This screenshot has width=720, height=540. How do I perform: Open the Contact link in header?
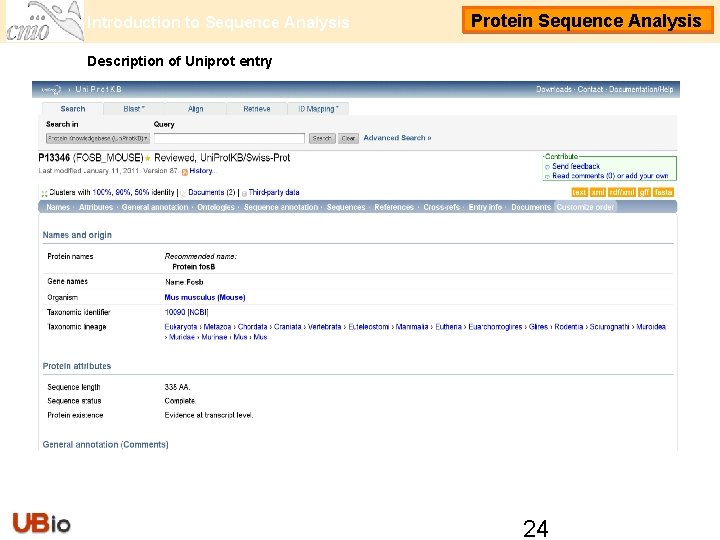coord(590,89)
